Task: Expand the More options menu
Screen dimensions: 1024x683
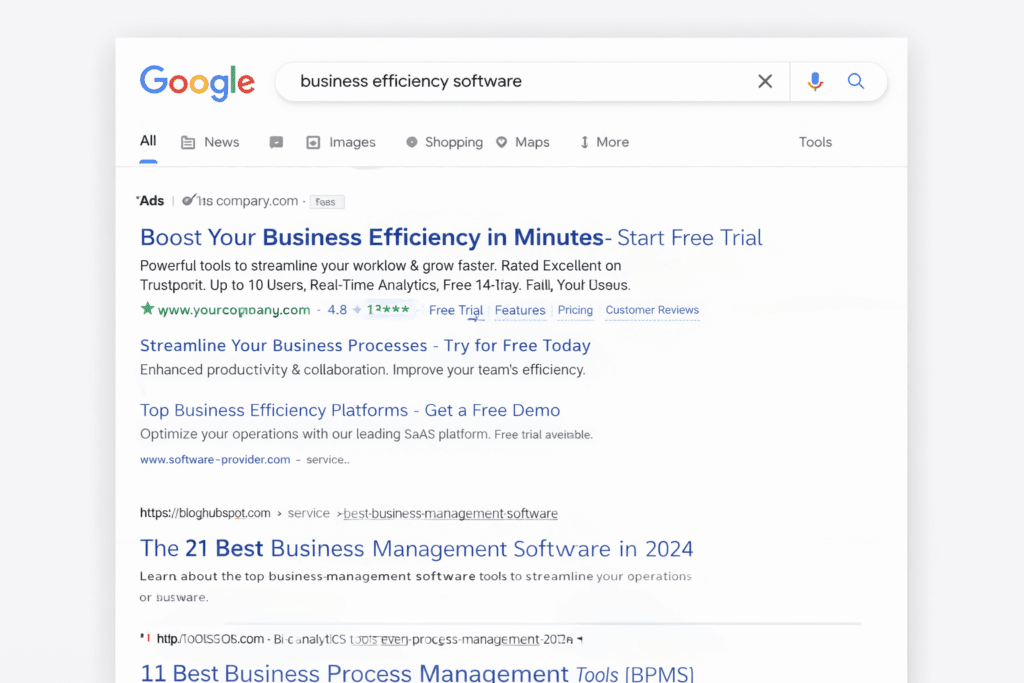Action: 604,142
